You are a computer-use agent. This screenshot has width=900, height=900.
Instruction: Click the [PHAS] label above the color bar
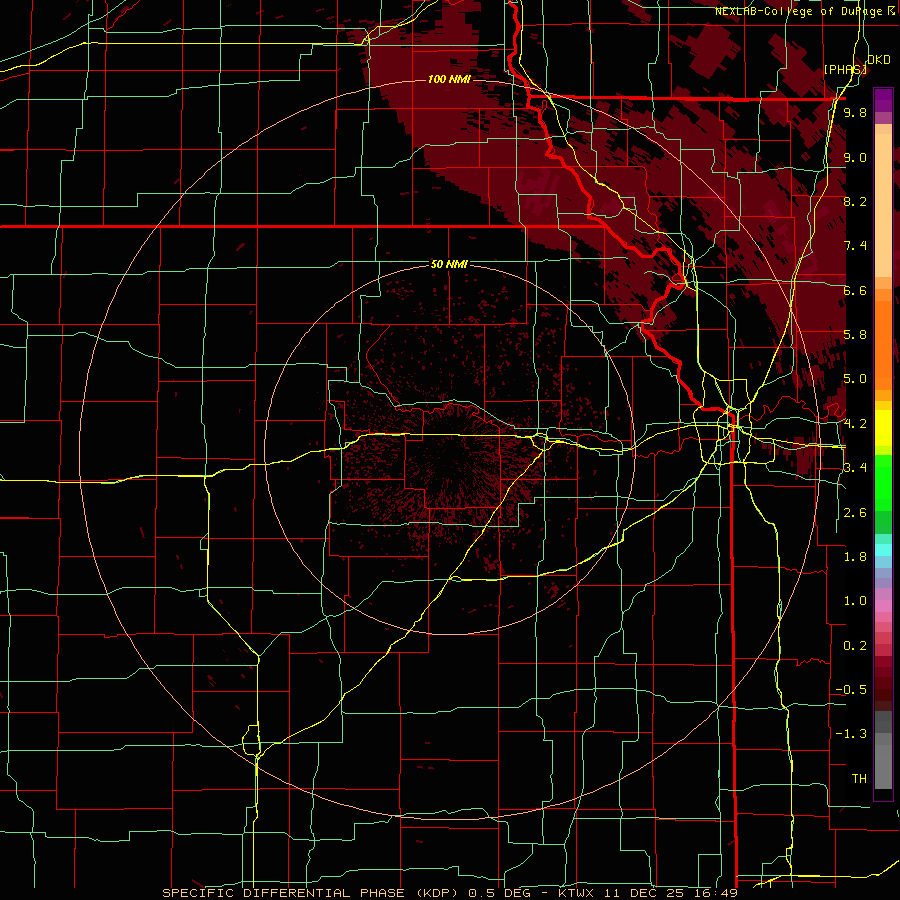coord(845,69)
